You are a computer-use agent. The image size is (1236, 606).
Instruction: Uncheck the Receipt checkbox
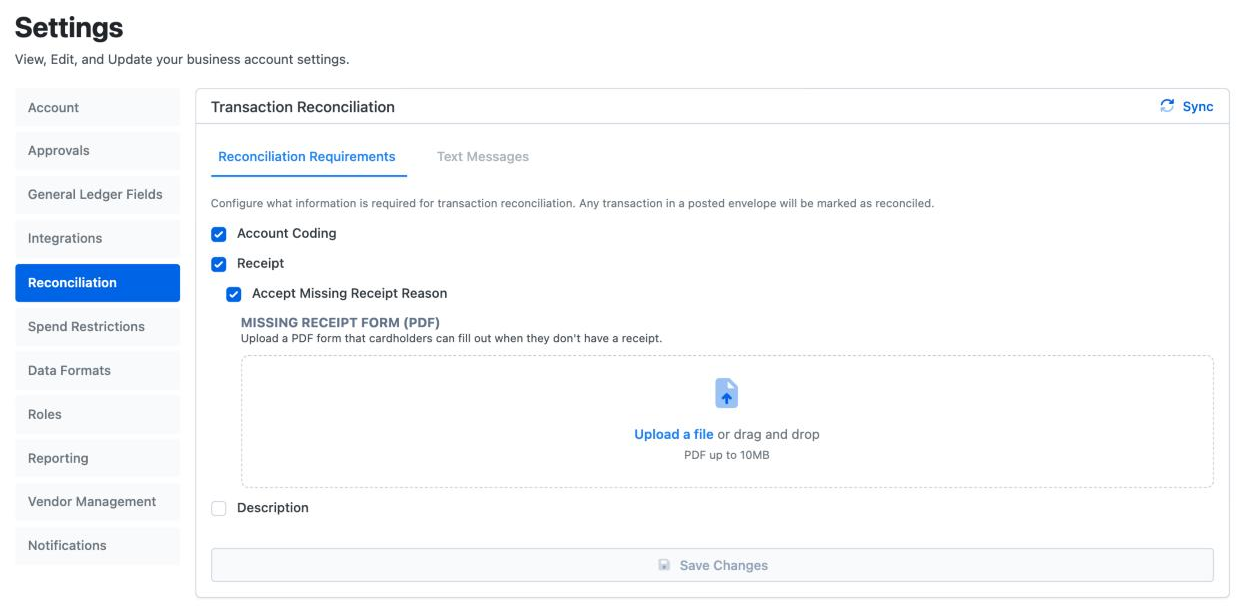[x=219, y=264]
